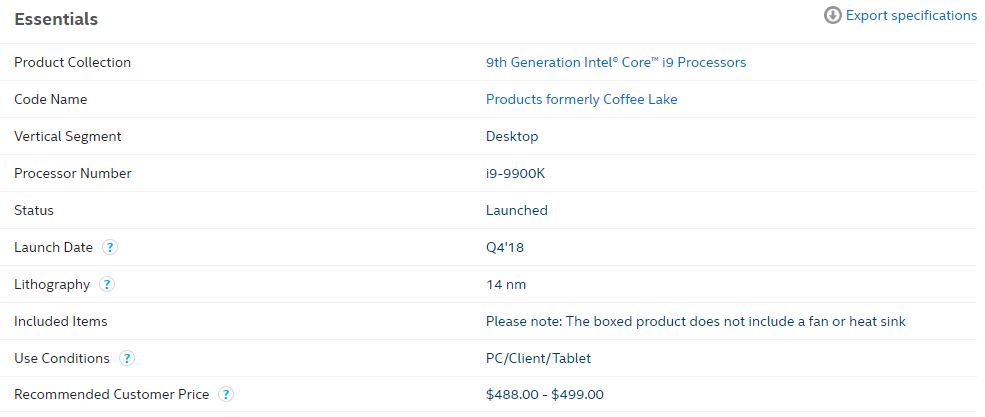Click the Q4'18 launch date value

[505, 247]
